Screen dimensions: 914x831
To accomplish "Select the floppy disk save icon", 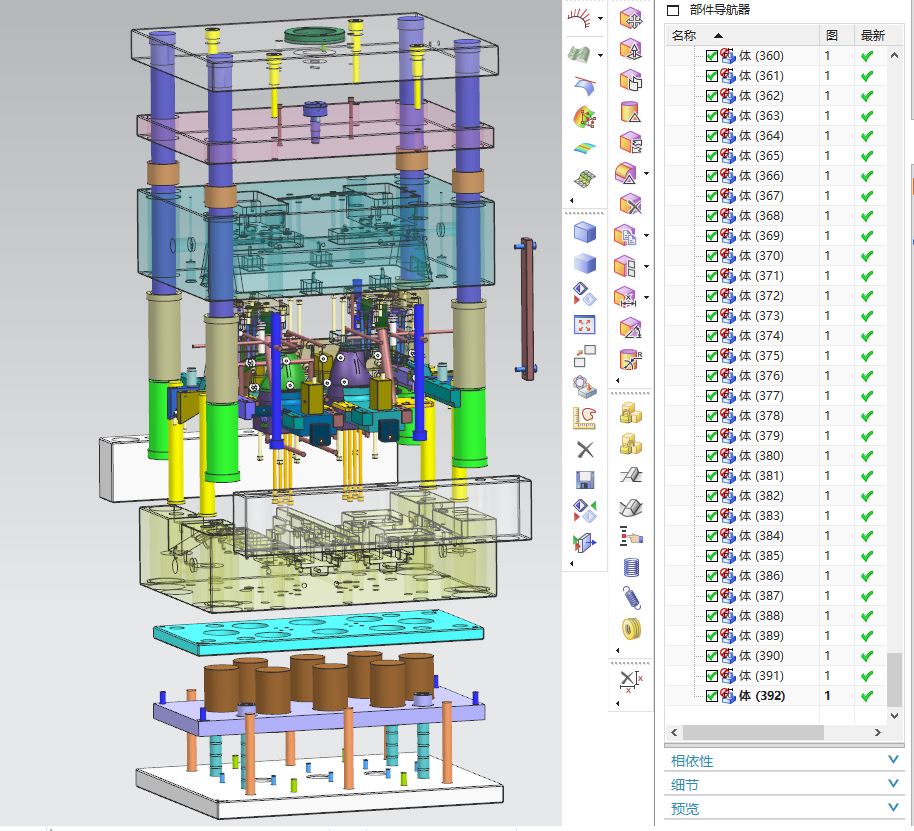I will (585, 480).
